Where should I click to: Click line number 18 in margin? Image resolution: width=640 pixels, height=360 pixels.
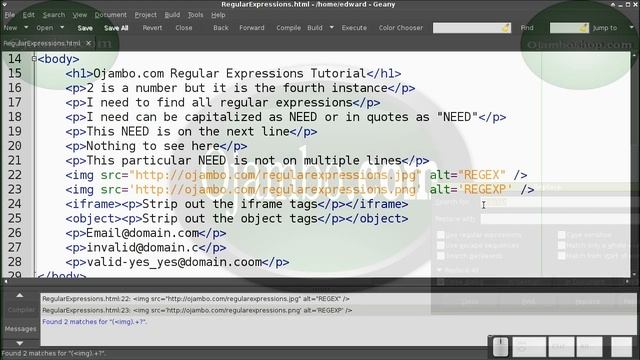(15, 117)
